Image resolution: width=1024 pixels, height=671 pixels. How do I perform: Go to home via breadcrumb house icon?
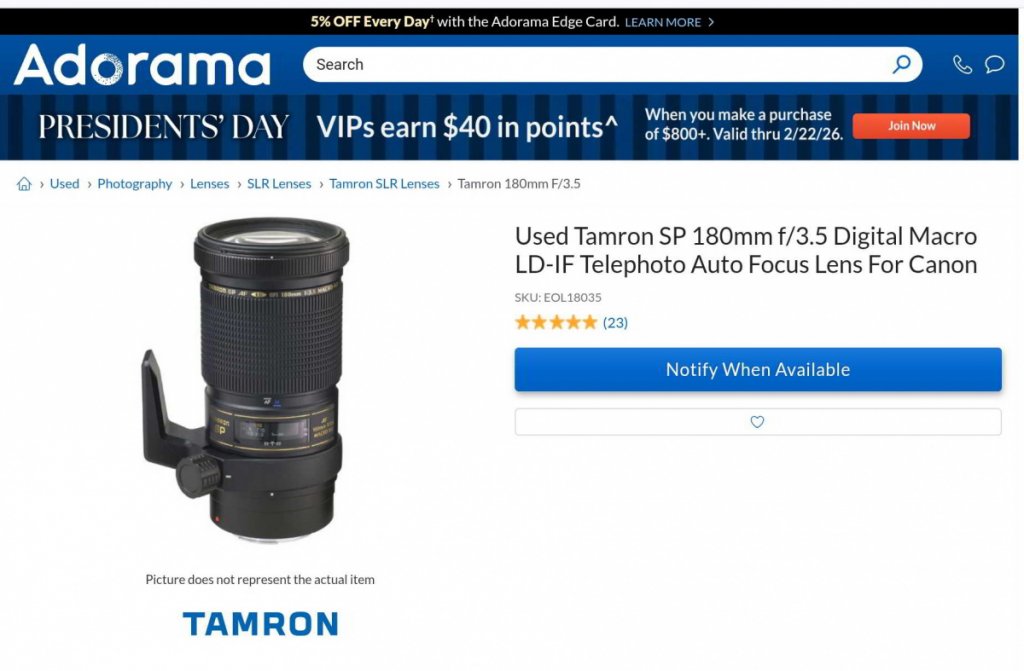(24, 184)
